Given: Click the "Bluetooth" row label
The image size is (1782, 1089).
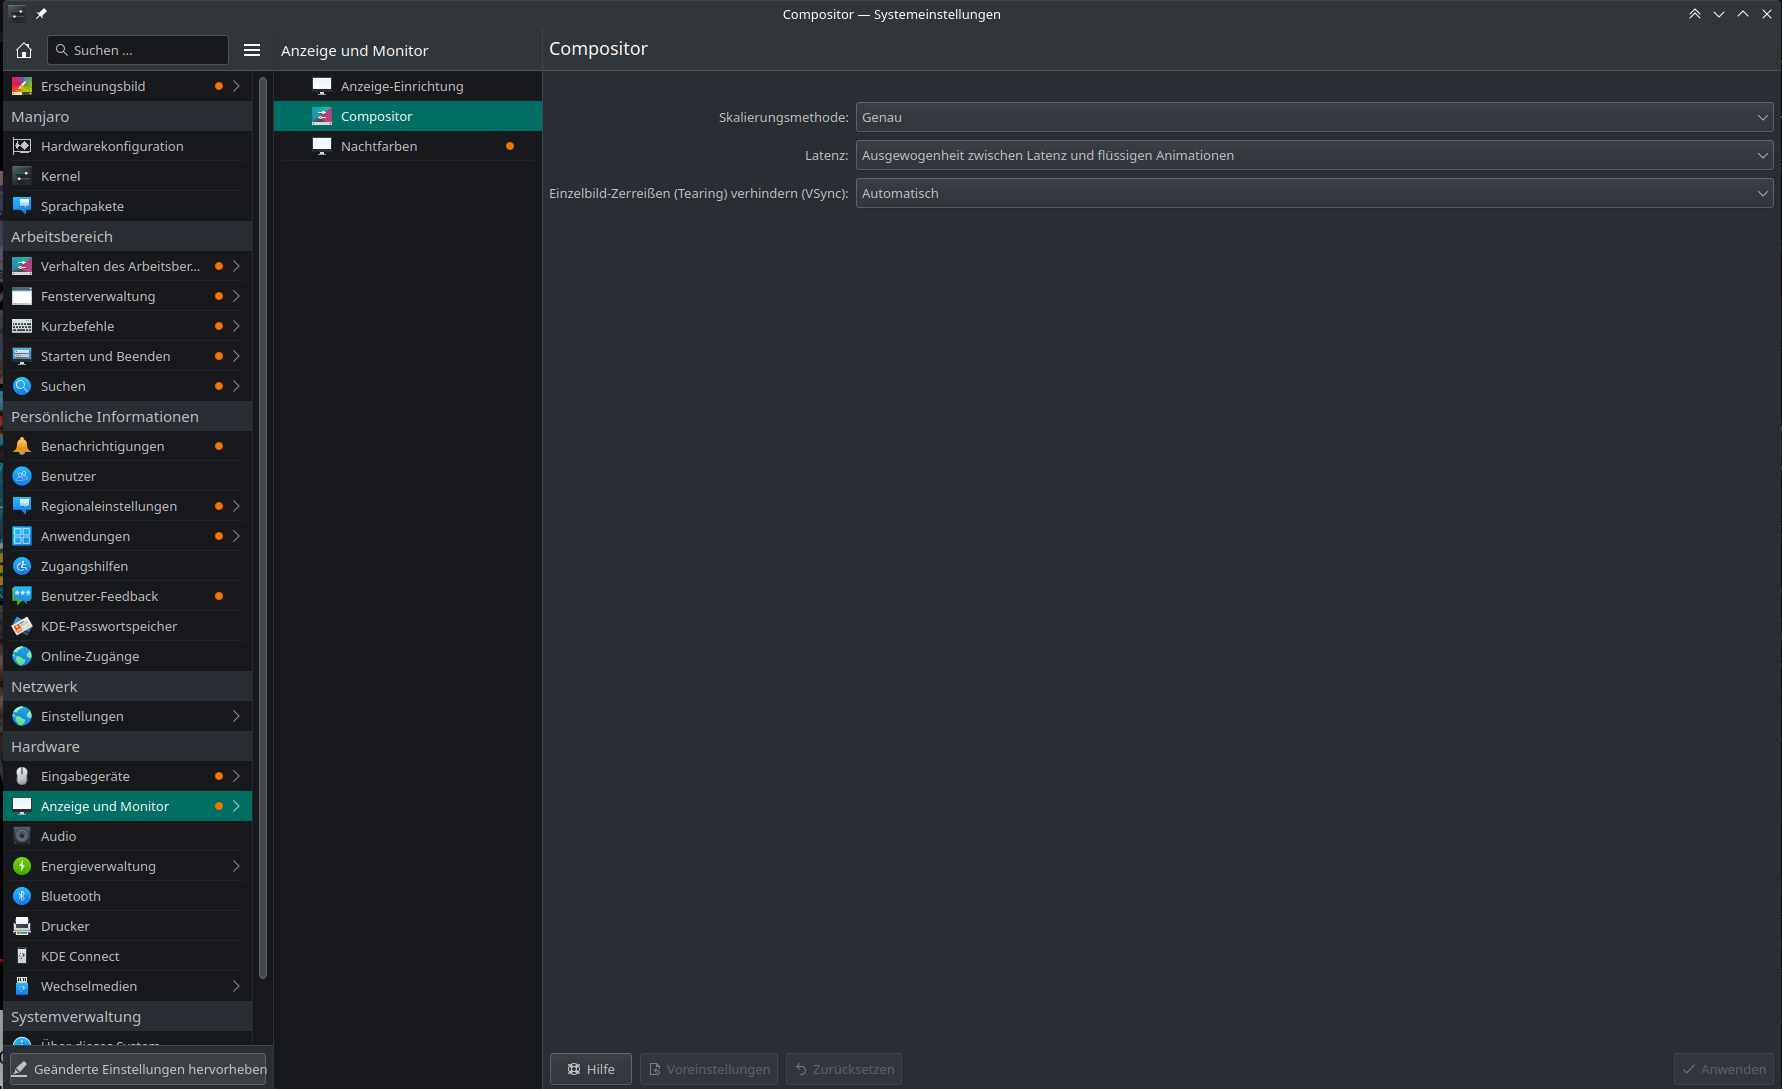Looking at the screenshot, I should click(x=71, y=896).
